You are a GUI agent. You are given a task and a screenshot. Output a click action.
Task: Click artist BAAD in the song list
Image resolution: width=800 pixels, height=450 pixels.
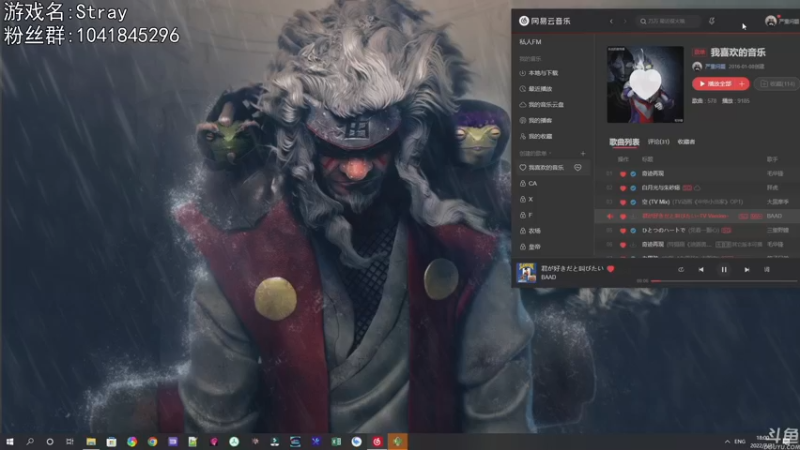pos(774,216)
